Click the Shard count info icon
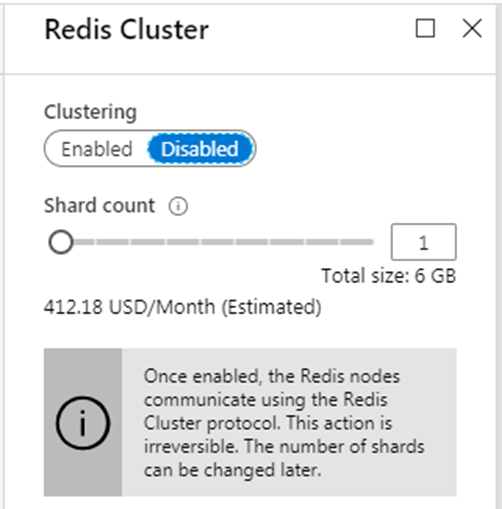502x509 pixels. click(178, 206)
